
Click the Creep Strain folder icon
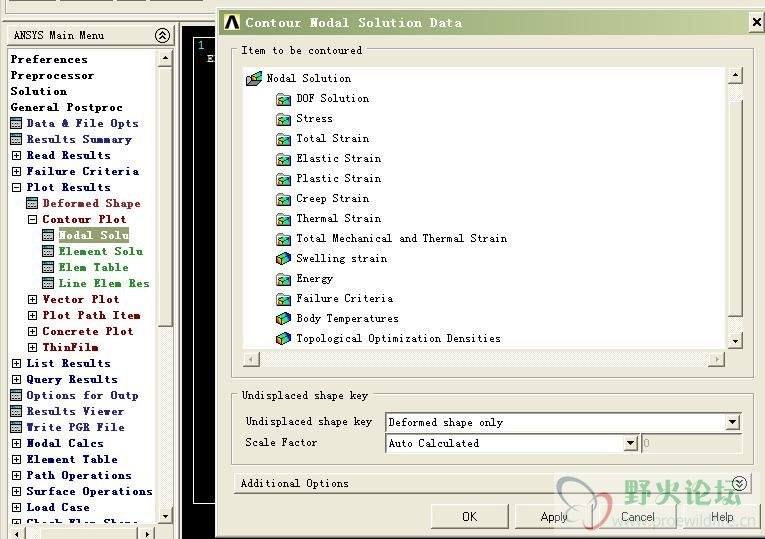coord(283,200)
